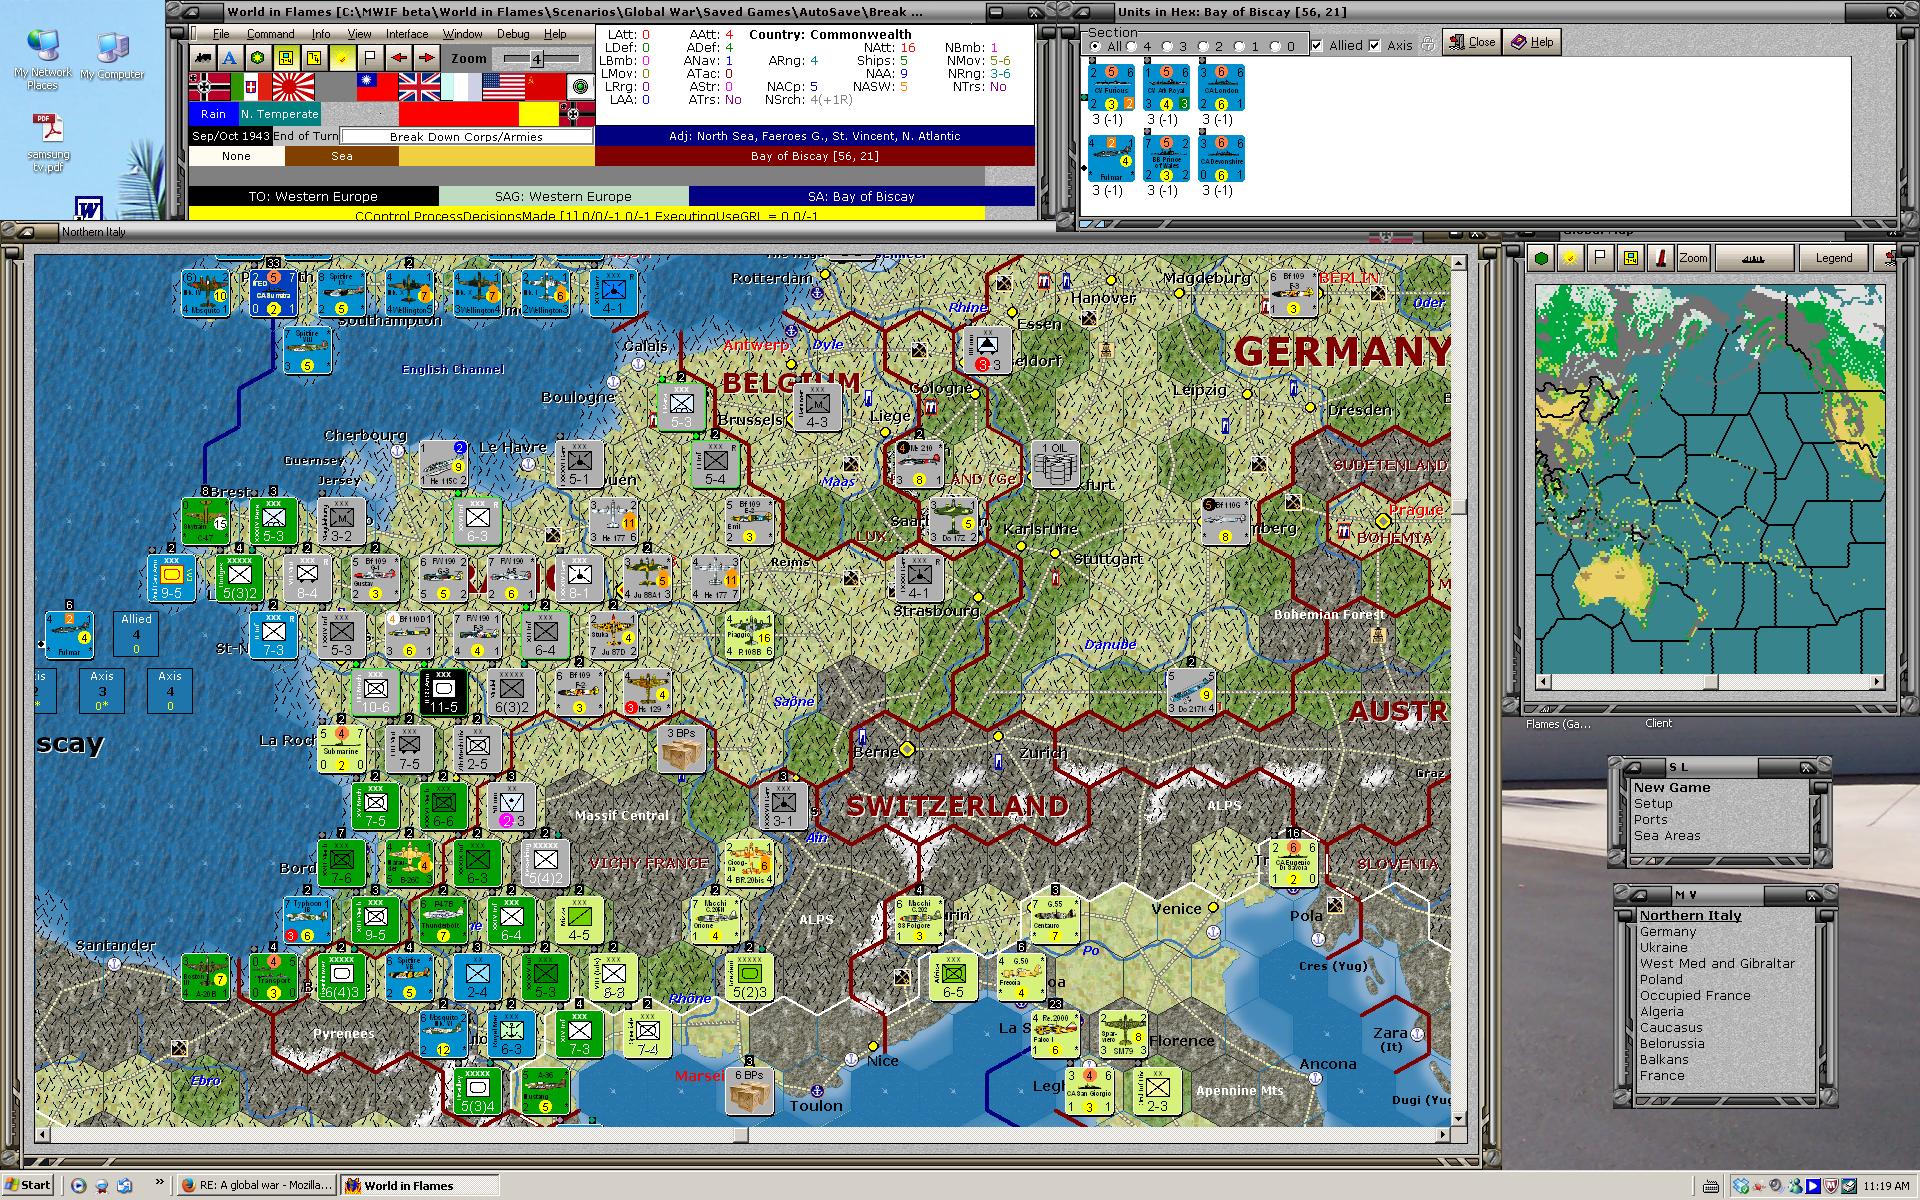Select section 0 radio button

[1275, 46]
